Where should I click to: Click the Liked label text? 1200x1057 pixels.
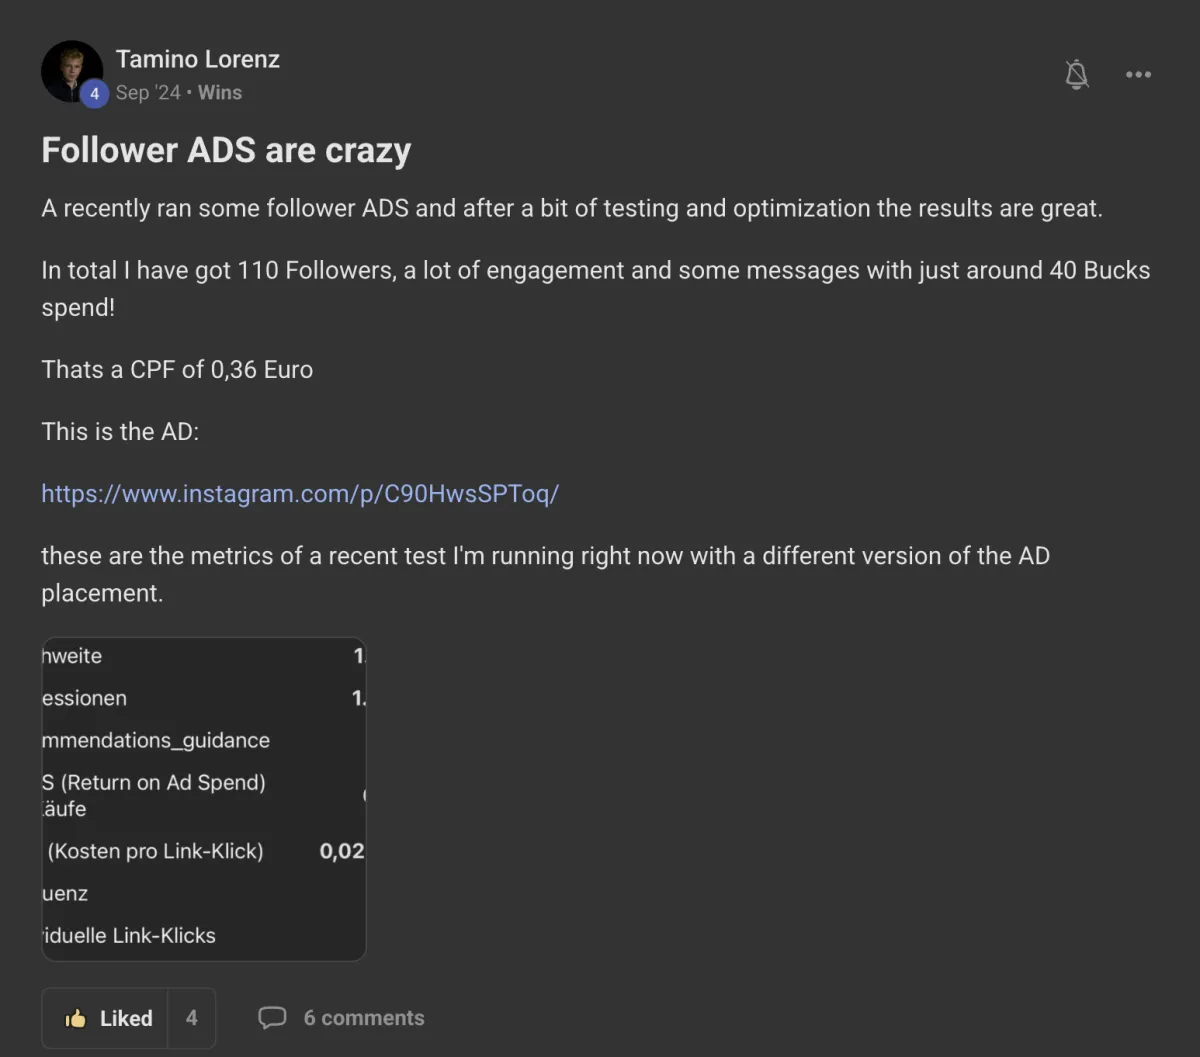coord(126,1018)
